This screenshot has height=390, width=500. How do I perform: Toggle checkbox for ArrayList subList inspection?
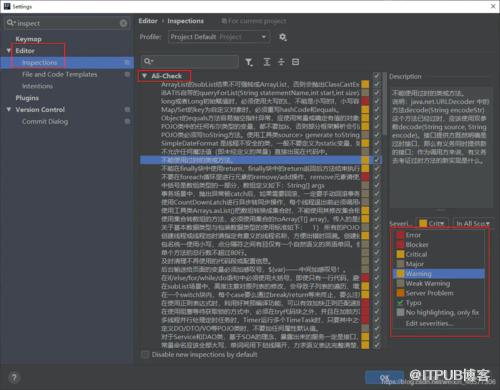[x=377, y=84]
